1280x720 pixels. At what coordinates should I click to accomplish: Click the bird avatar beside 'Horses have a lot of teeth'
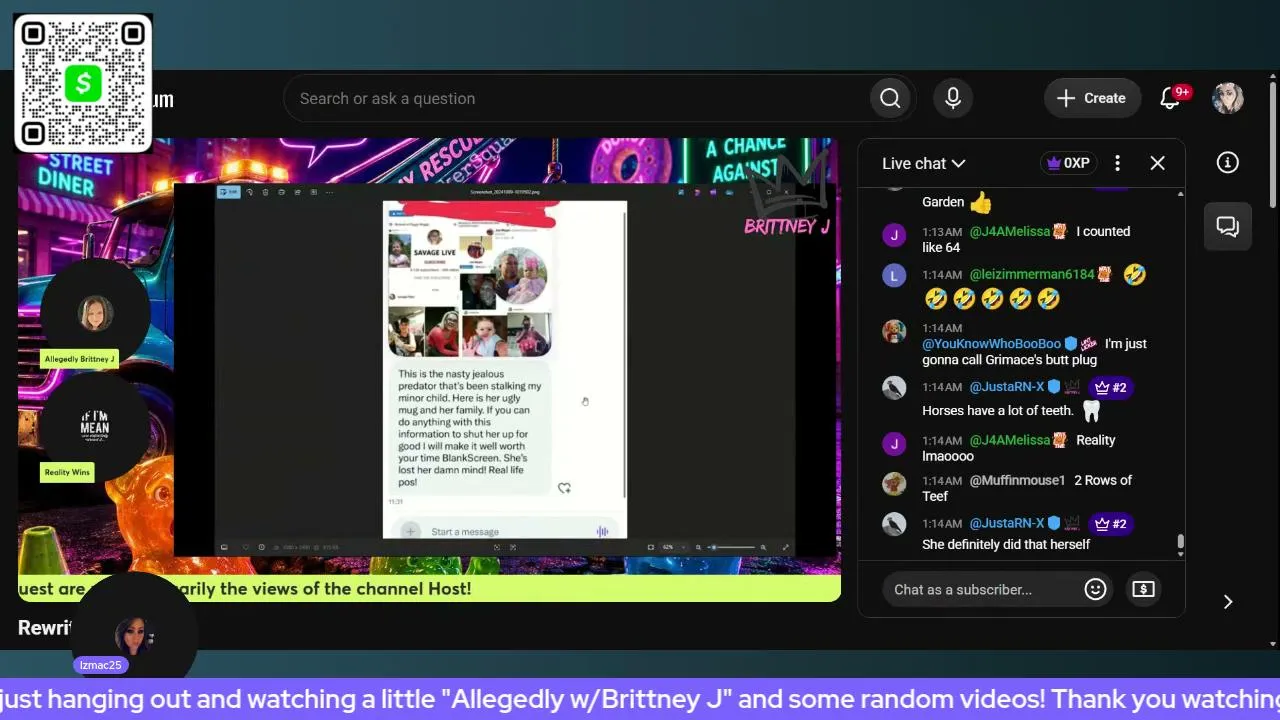(x=894, y=388)
